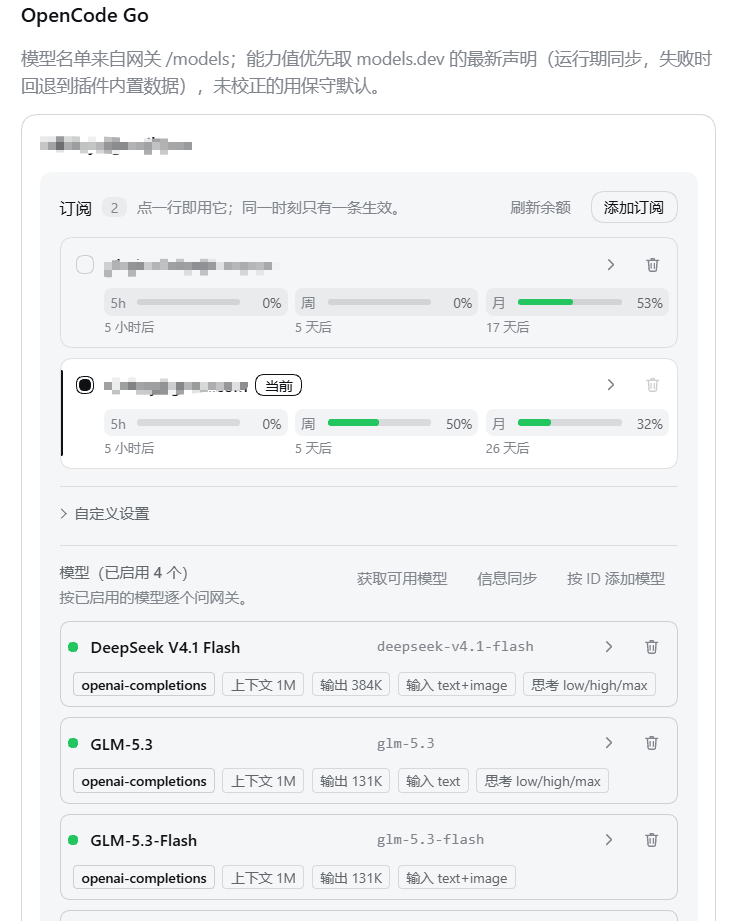Delete the first subscription with 53% monthly usage

click(x=652, y=265)
